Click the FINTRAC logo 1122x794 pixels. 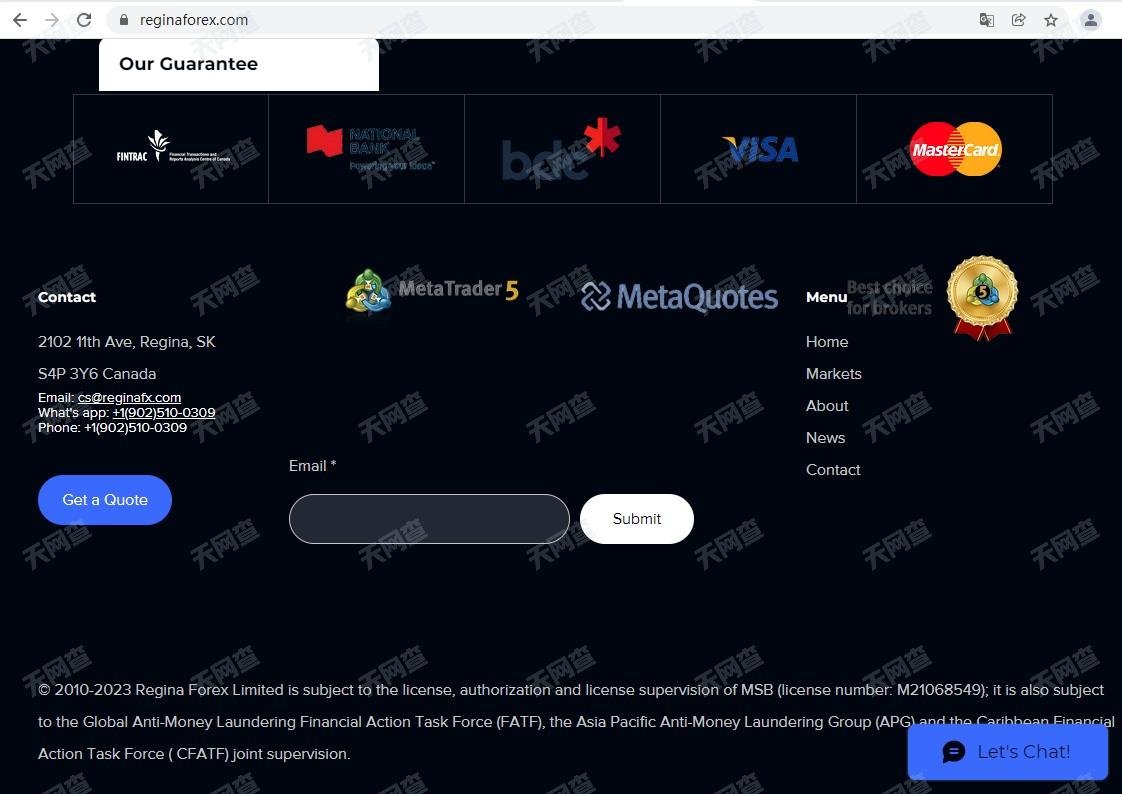173,147
